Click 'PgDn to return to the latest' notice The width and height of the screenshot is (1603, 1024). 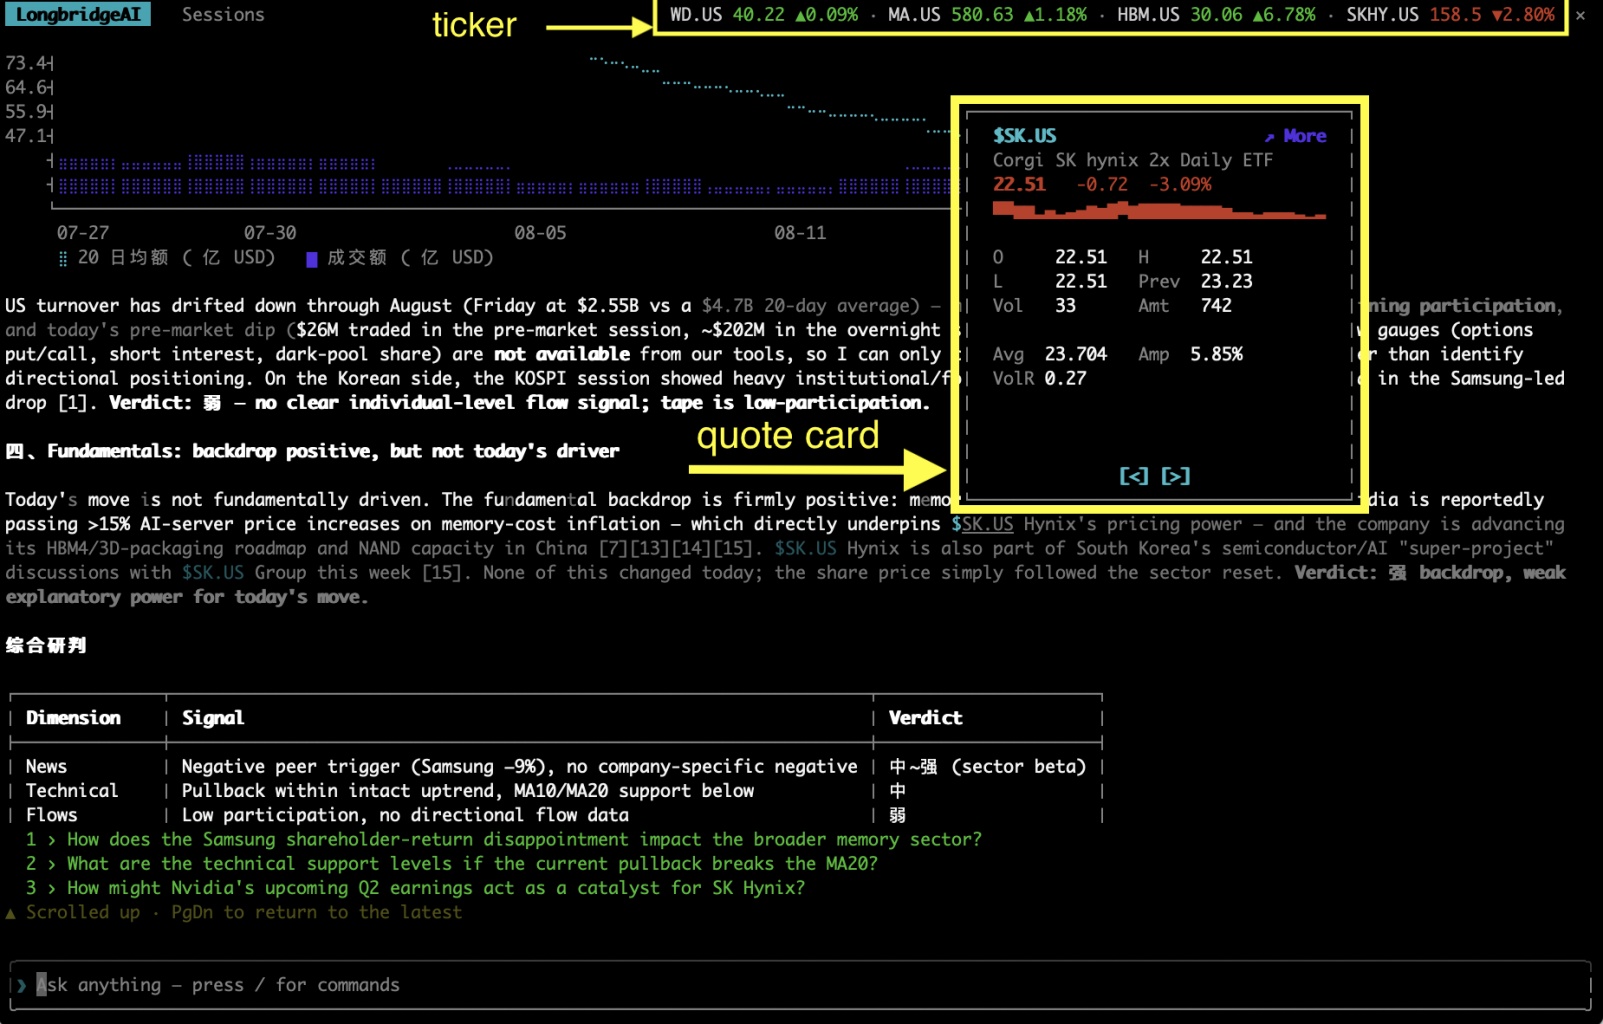[316, 912]
